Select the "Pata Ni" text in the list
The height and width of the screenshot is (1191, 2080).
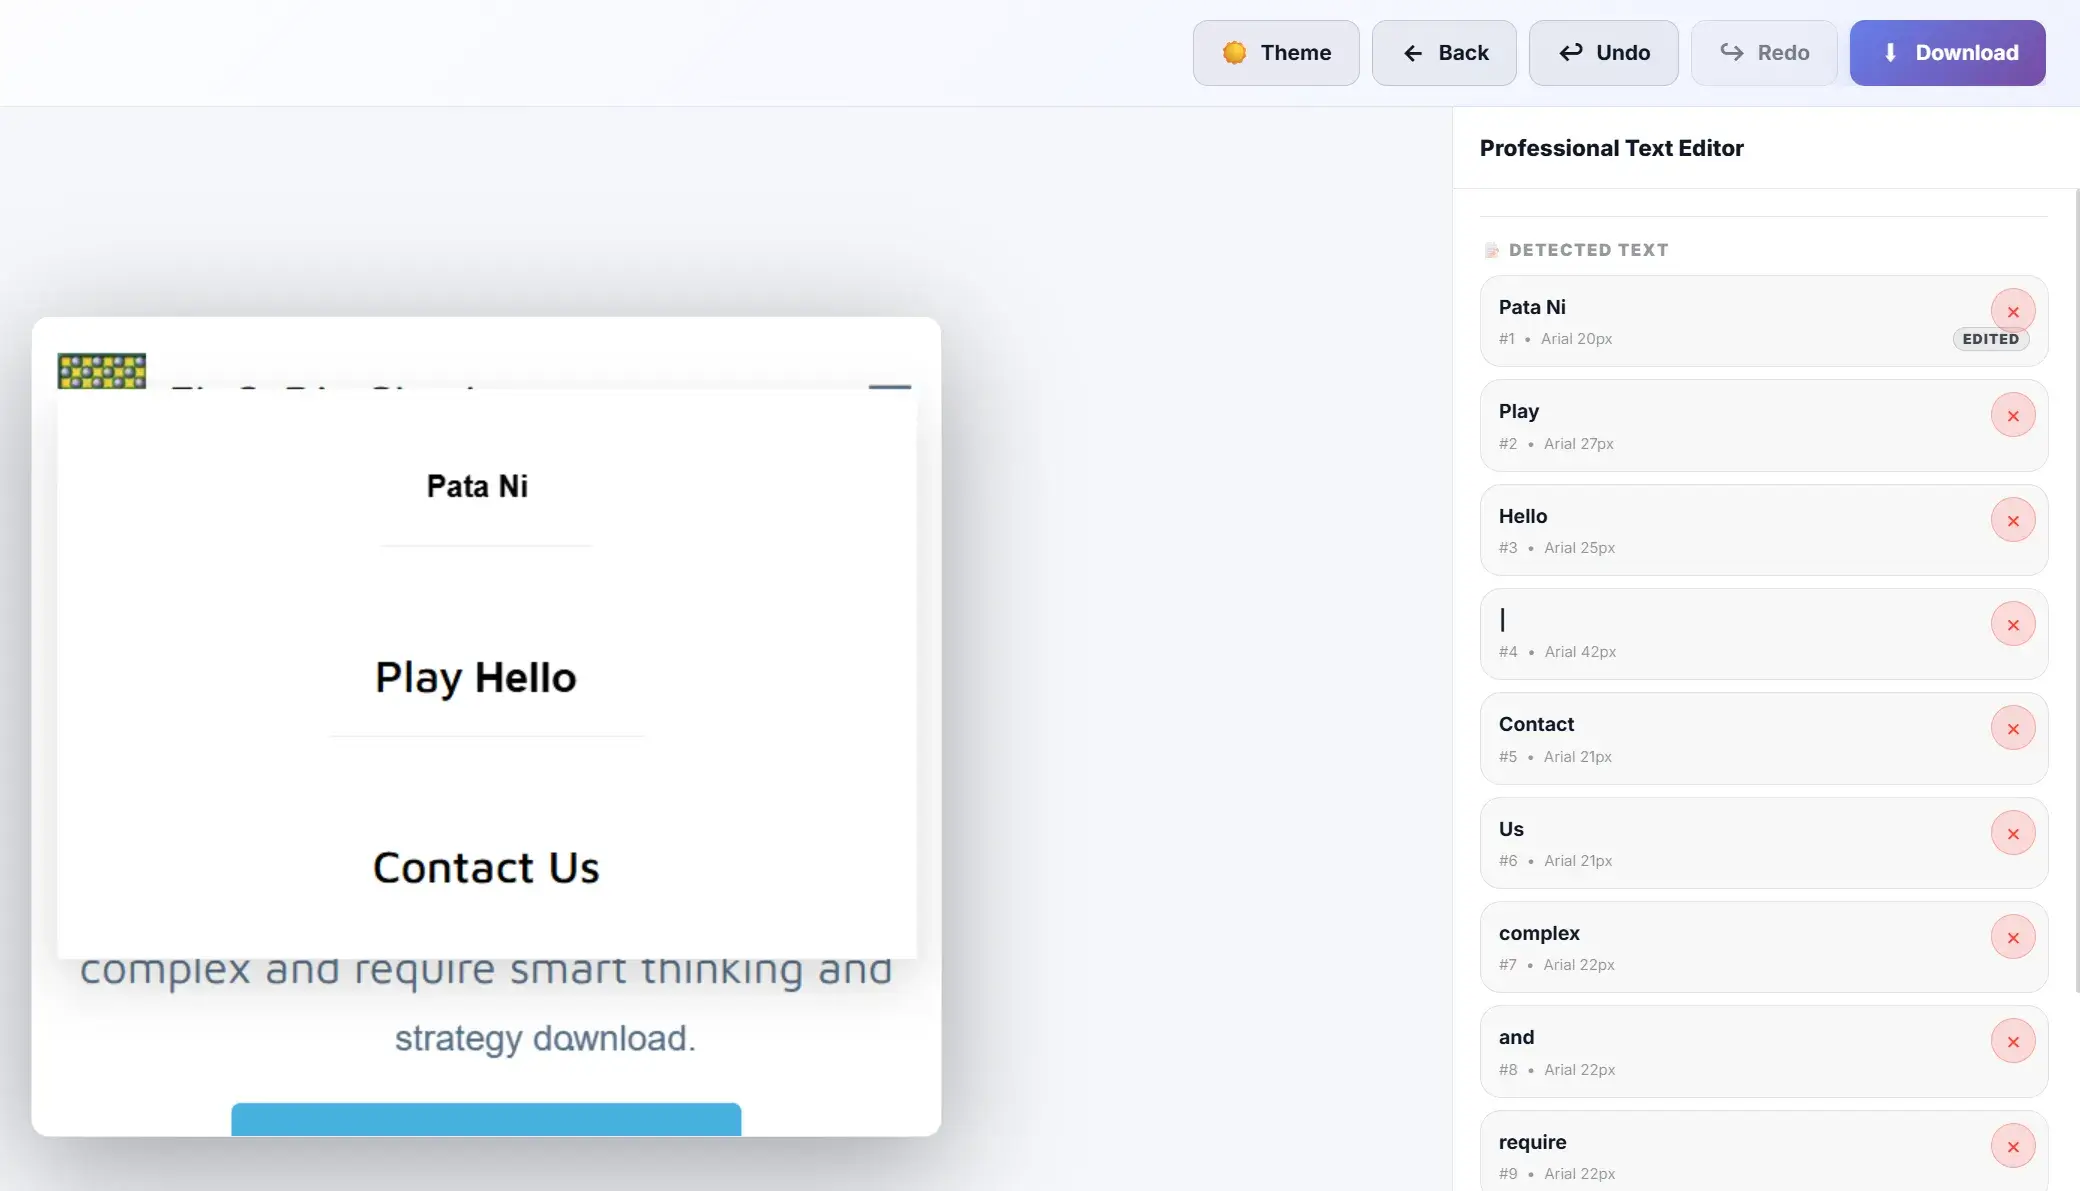[1532, 307]
